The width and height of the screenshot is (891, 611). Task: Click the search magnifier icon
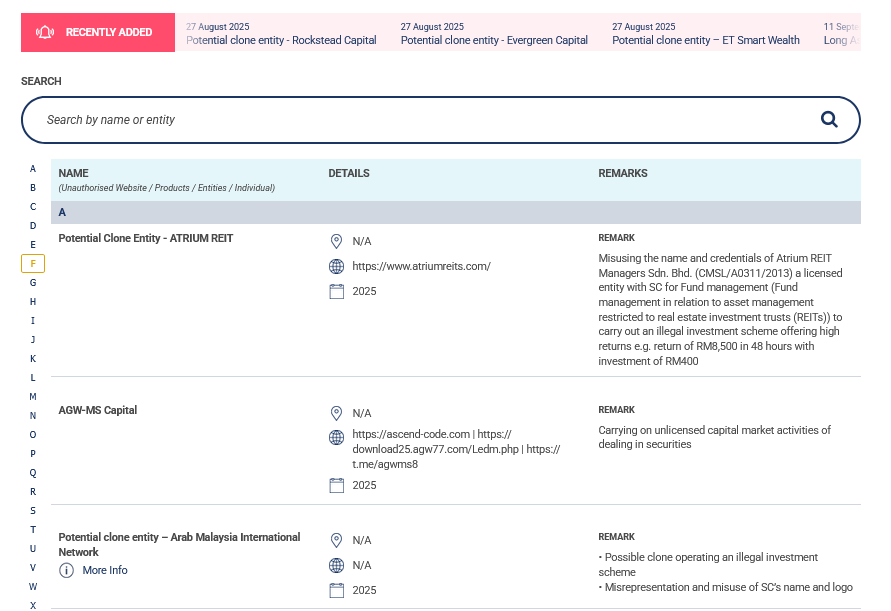[x=829, y=119]
